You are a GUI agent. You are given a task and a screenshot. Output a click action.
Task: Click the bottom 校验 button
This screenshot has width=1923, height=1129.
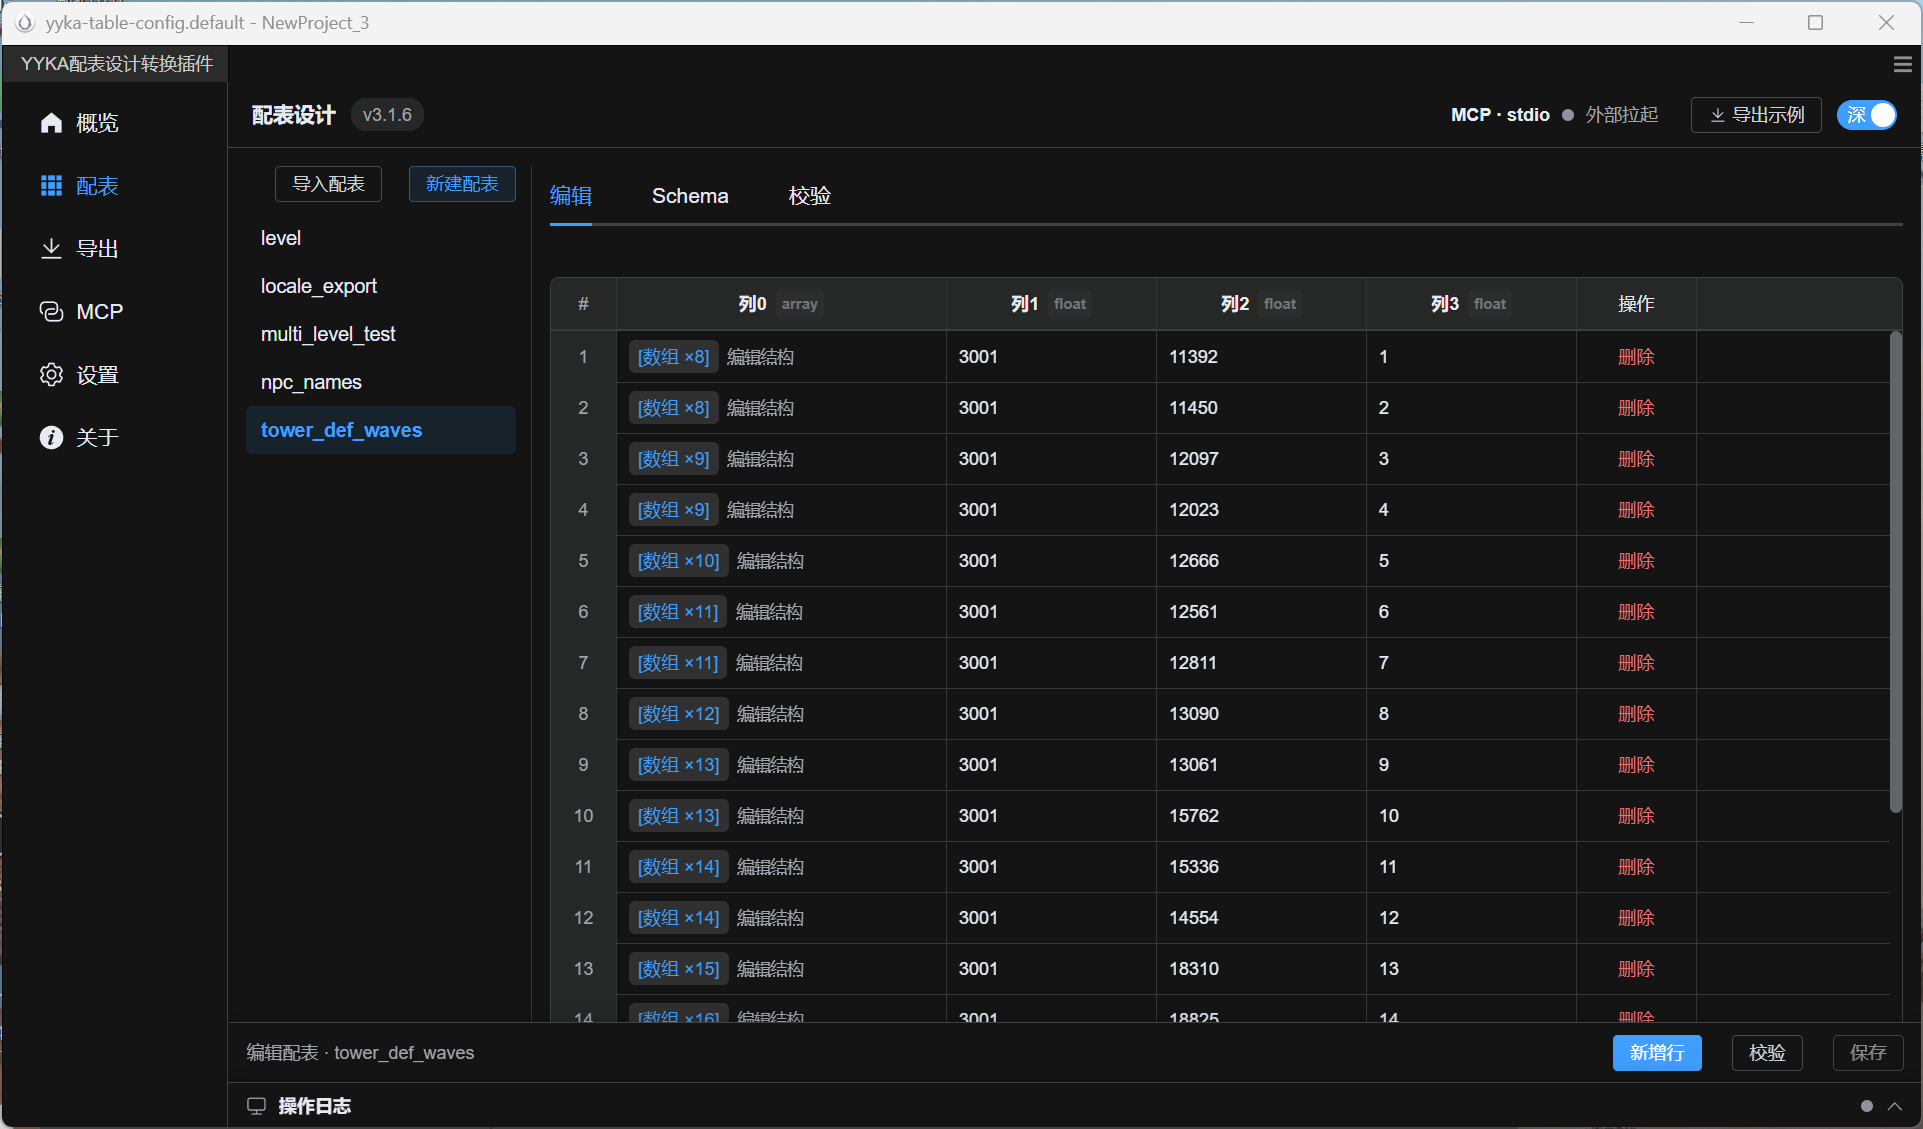1767,1053
